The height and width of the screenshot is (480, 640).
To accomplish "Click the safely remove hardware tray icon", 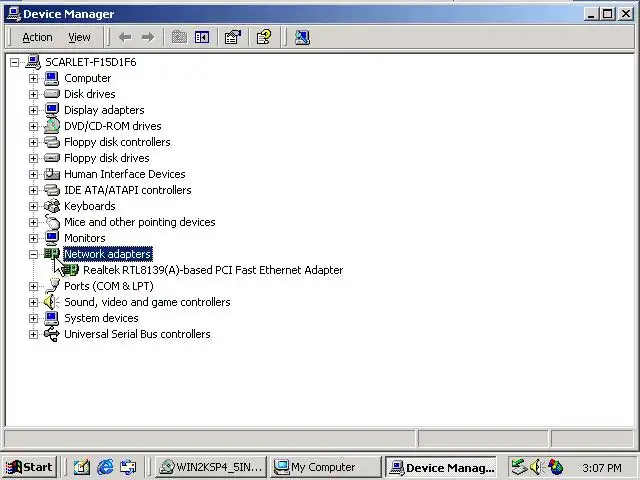I will coord(519,467).
